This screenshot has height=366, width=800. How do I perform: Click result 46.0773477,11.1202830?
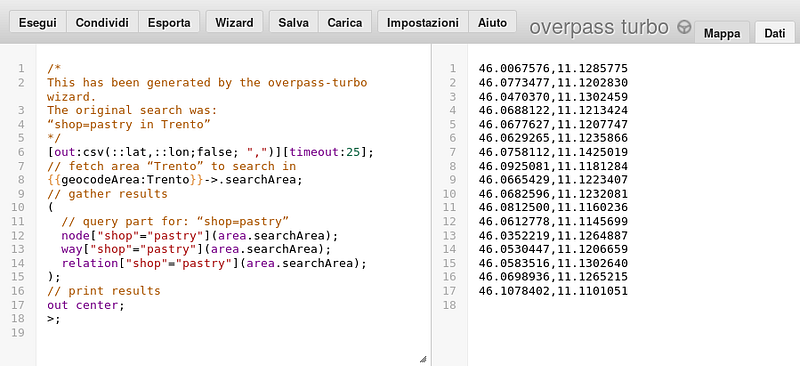click(553, 83)
